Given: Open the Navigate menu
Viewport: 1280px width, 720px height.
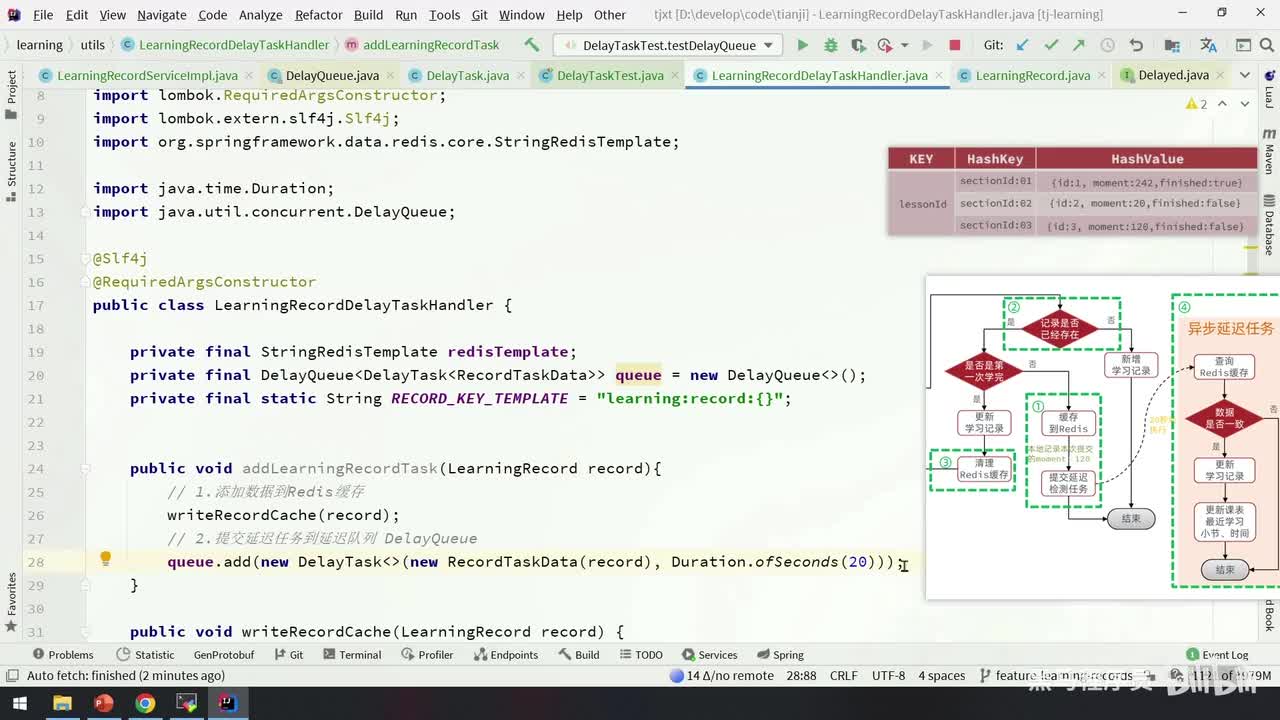Looking at the screenshot, I should (161, 15).
